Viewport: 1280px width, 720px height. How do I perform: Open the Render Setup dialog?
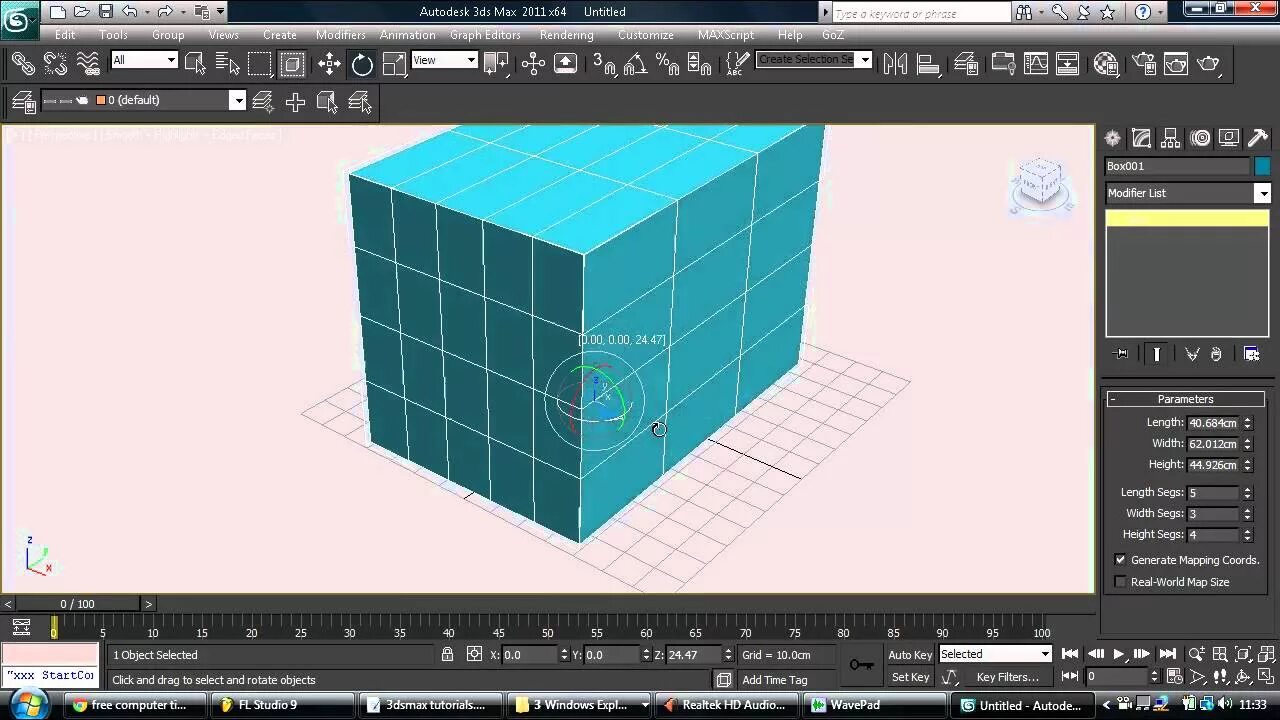click(1143, 64)
